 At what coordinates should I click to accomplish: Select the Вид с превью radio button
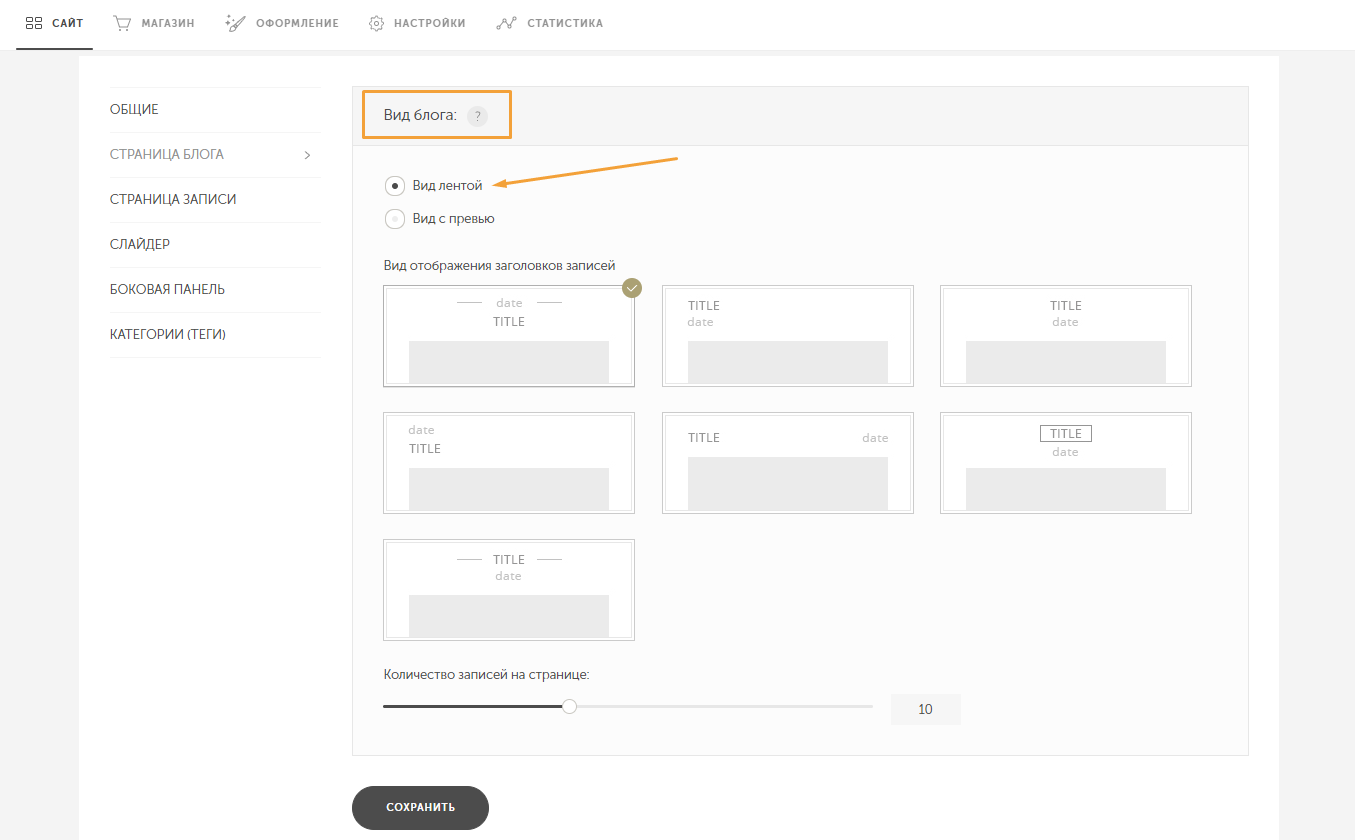coord(395,218)
